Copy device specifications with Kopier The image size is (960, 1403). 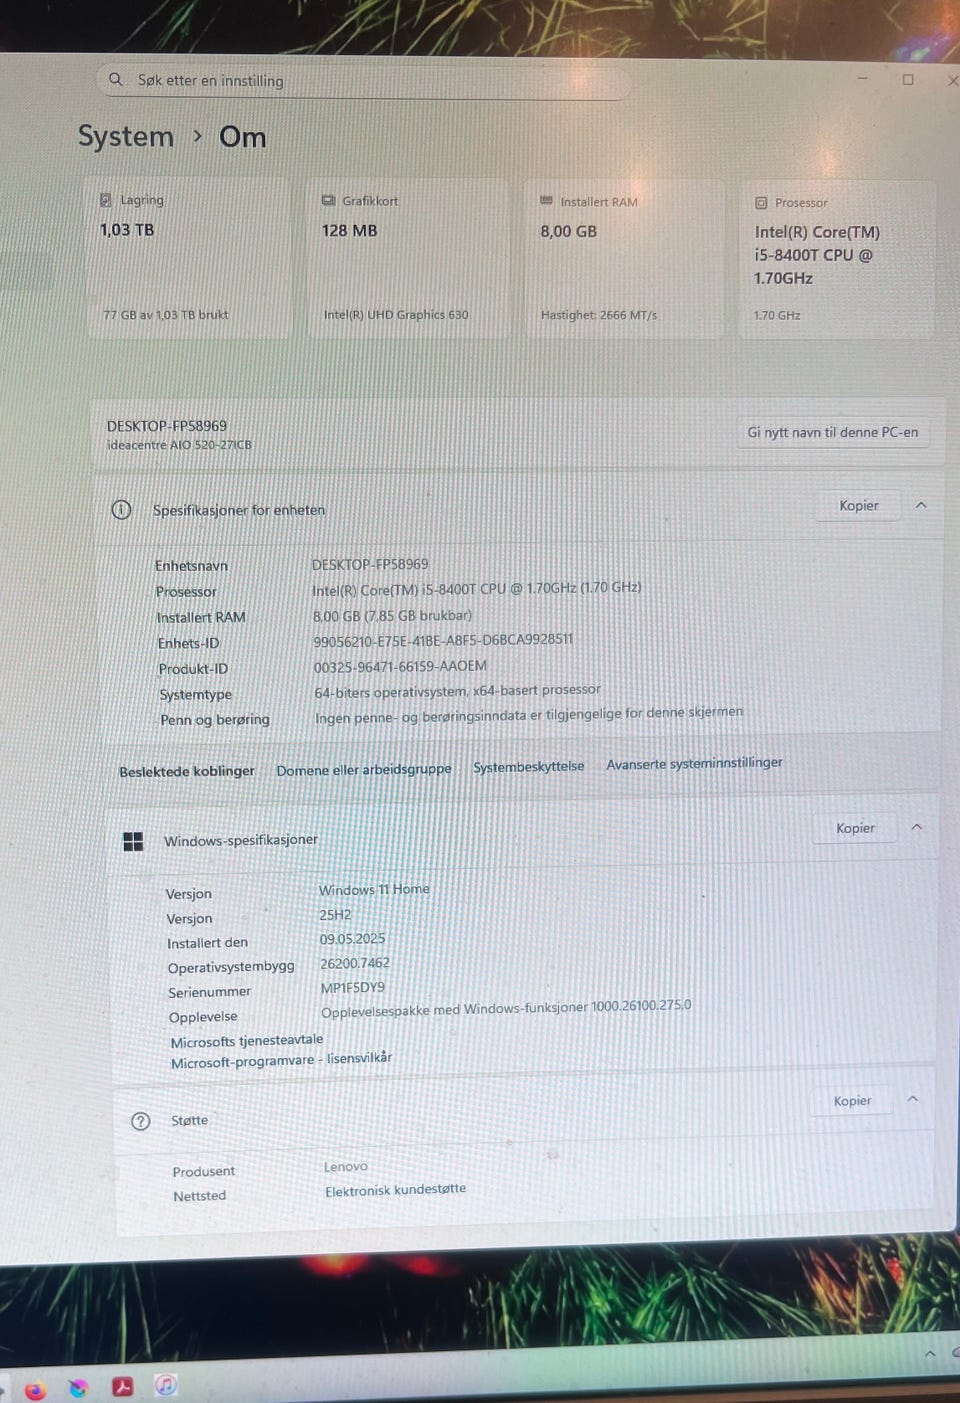(858, 506)
